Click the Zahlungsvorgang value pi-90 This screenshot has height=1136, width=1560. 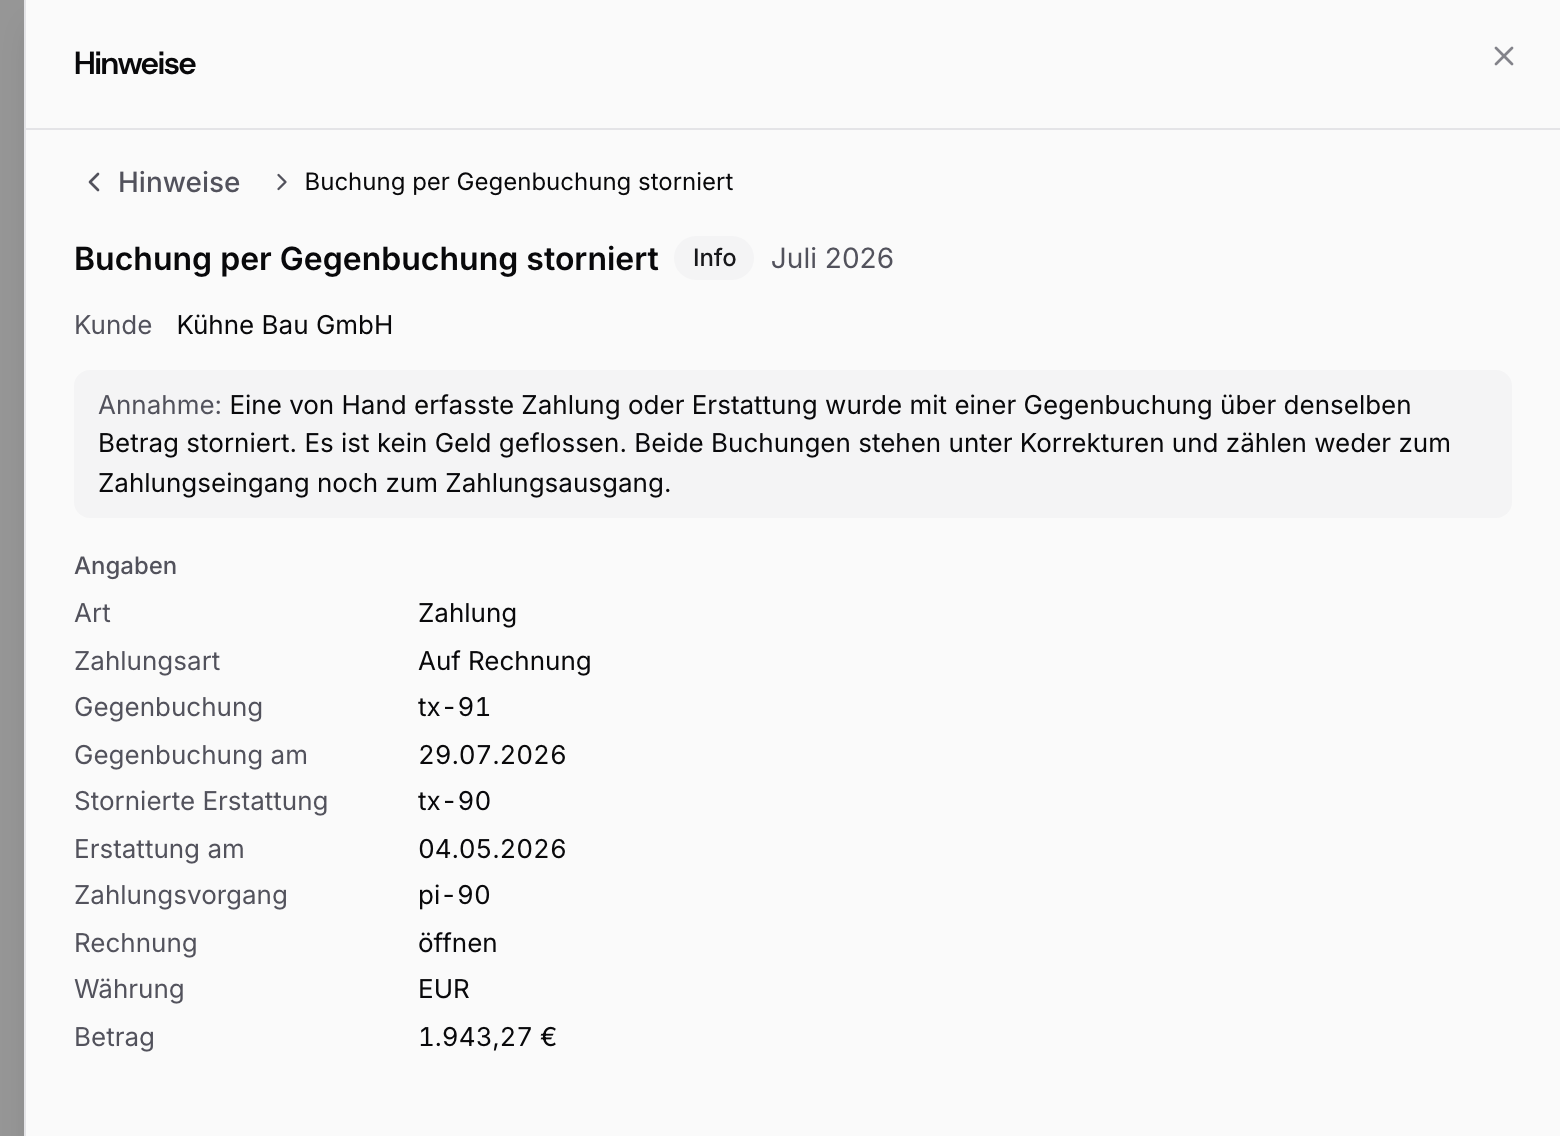coord(455,895)
